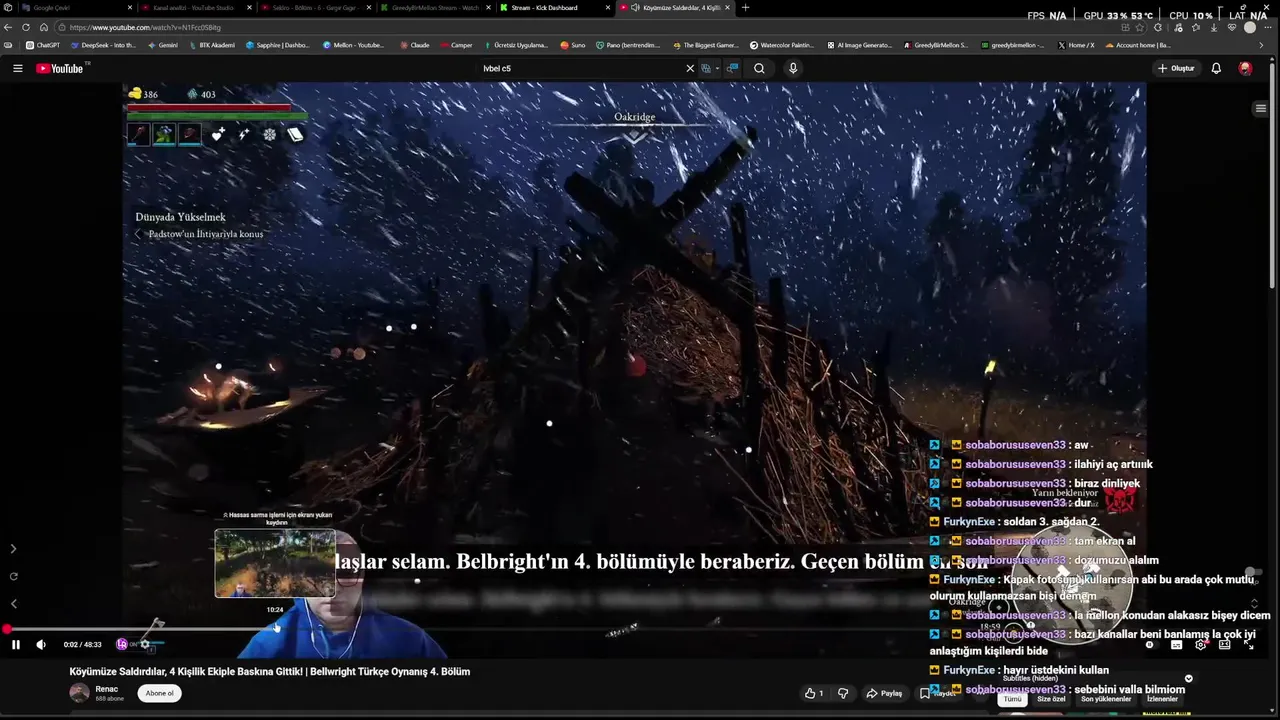This screenshot has width=1280, height=720.
Task: Select the İzlenenler filter chip
Action: 1162,699
